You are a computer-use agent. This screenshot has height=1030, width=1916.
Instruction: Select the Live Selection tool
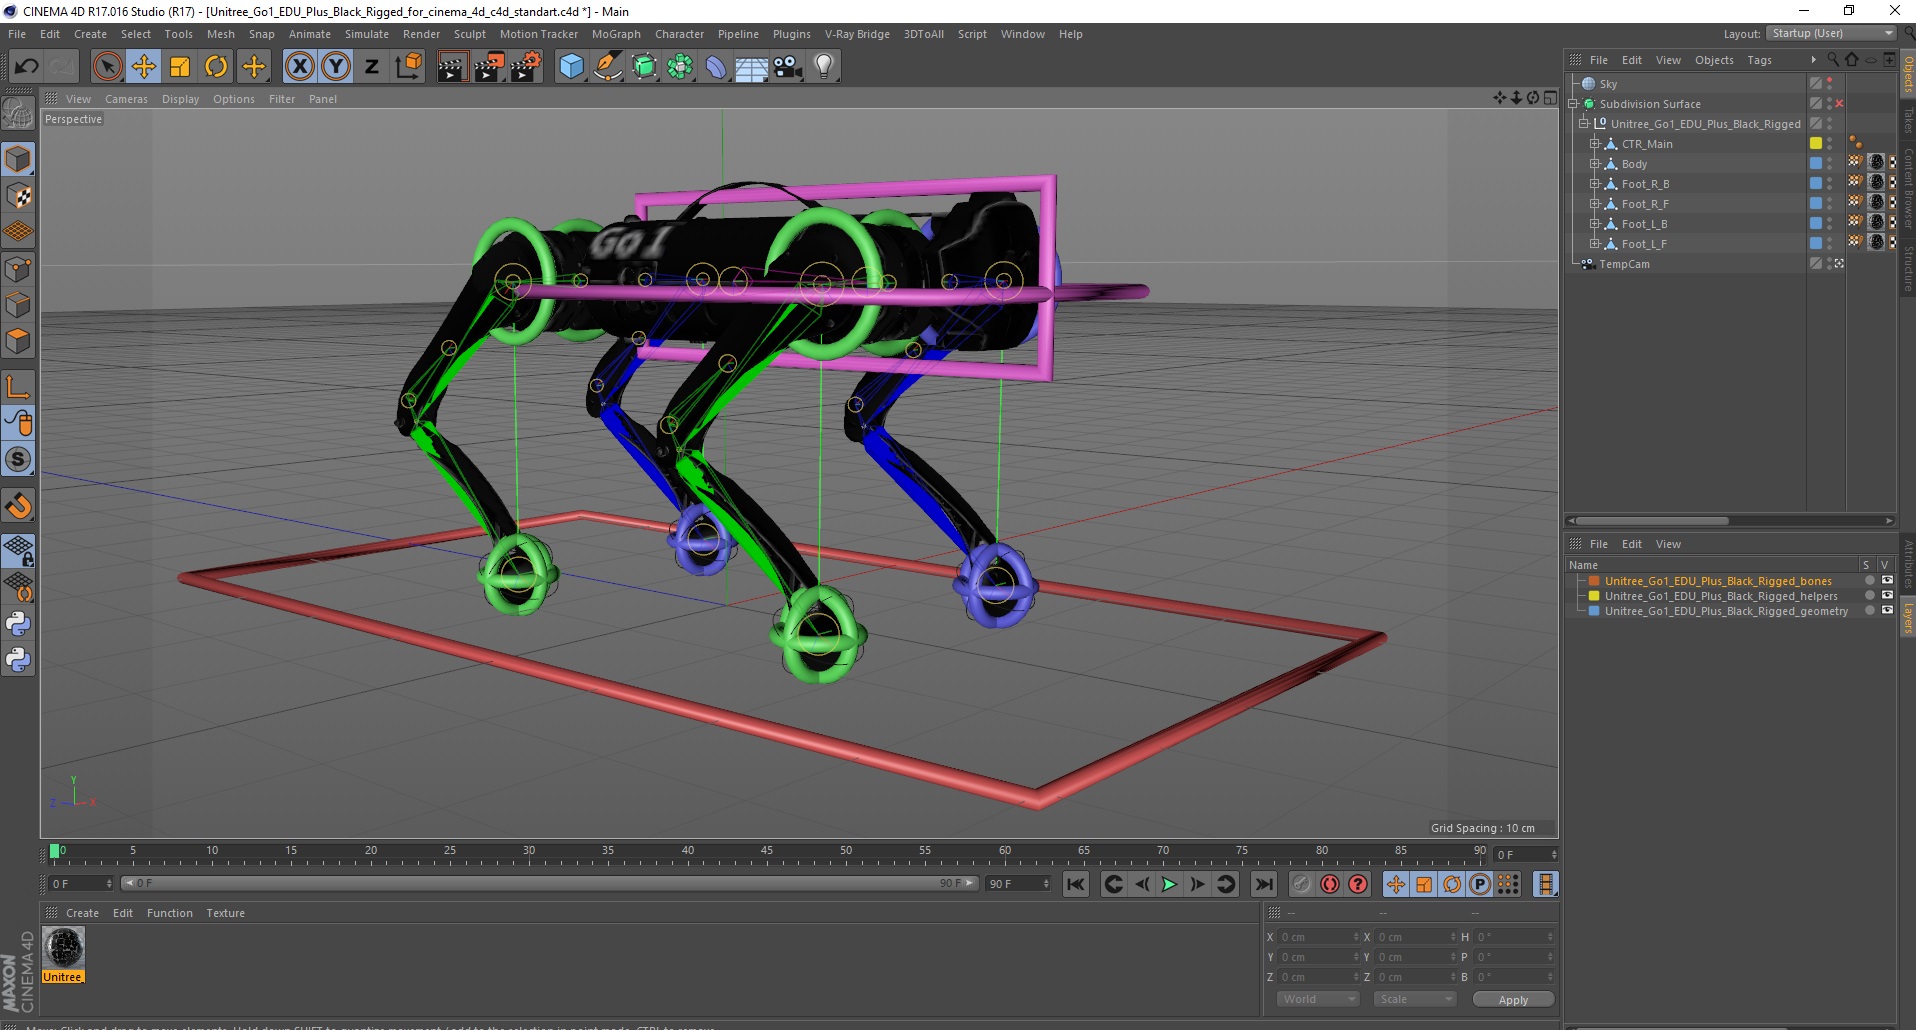(107, 67)
